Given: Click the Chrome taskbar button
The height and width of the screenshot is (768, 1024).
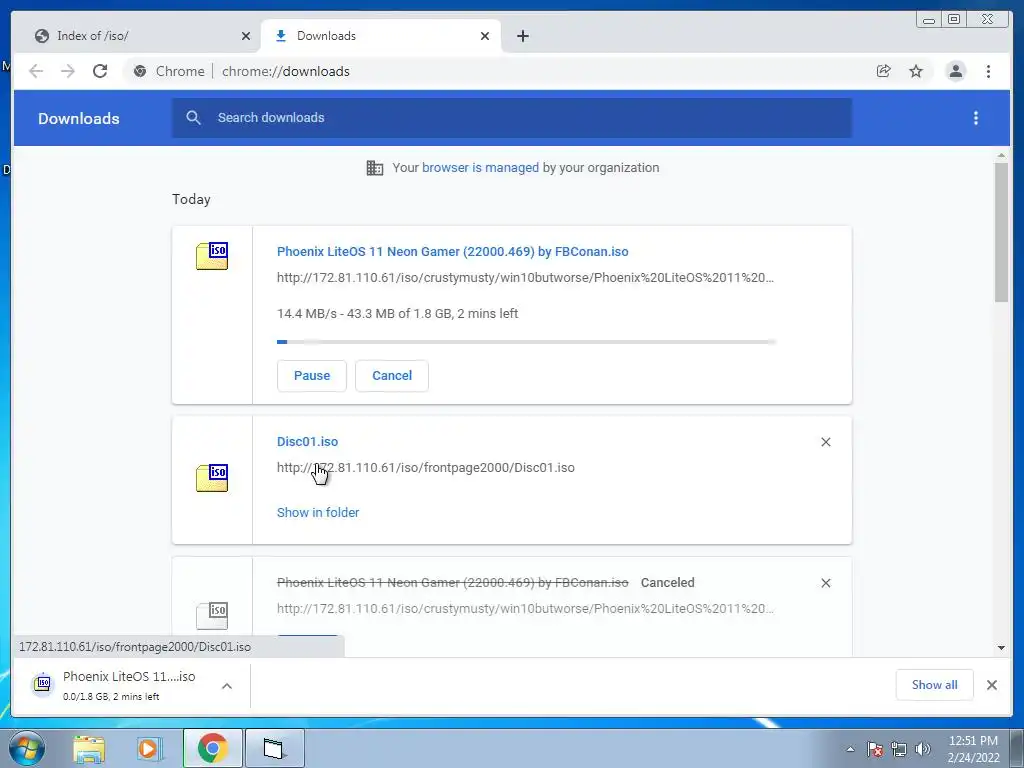Looking at the screenshot, I should (212, 748).
